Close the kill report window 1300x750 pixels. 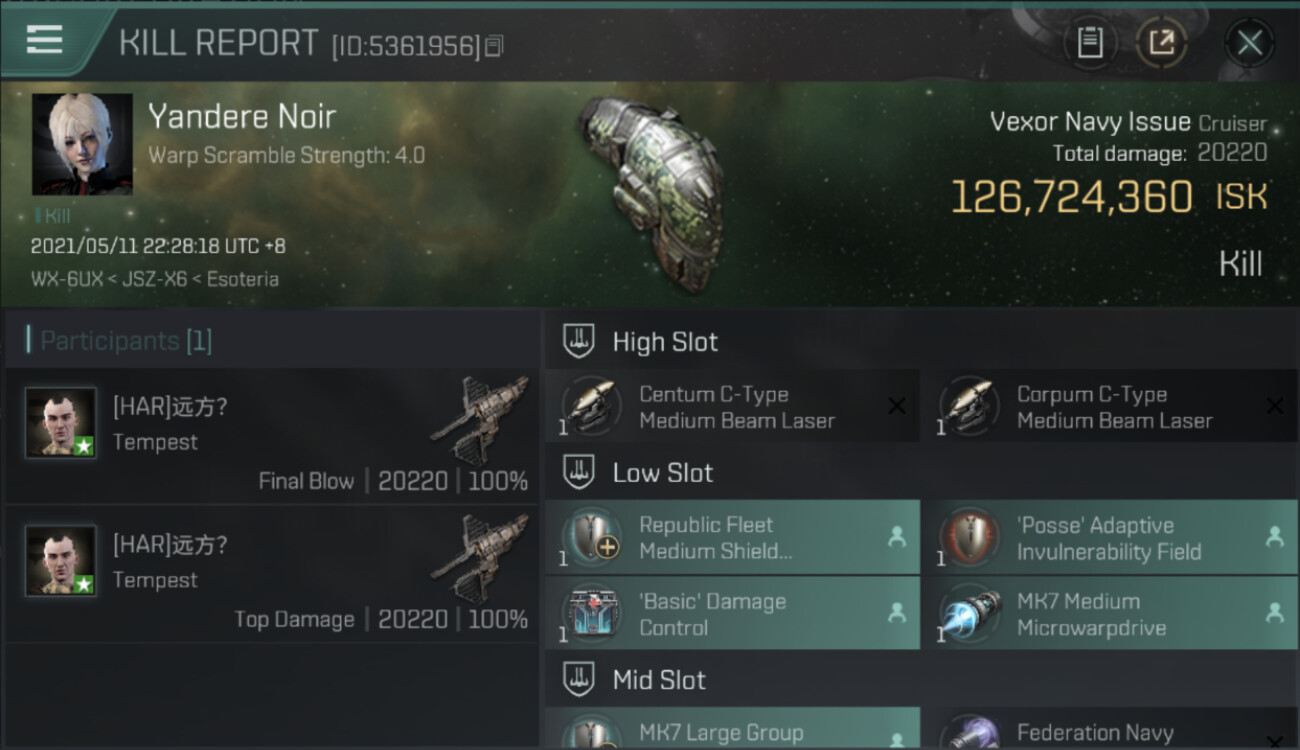(x=1249, y=42)
